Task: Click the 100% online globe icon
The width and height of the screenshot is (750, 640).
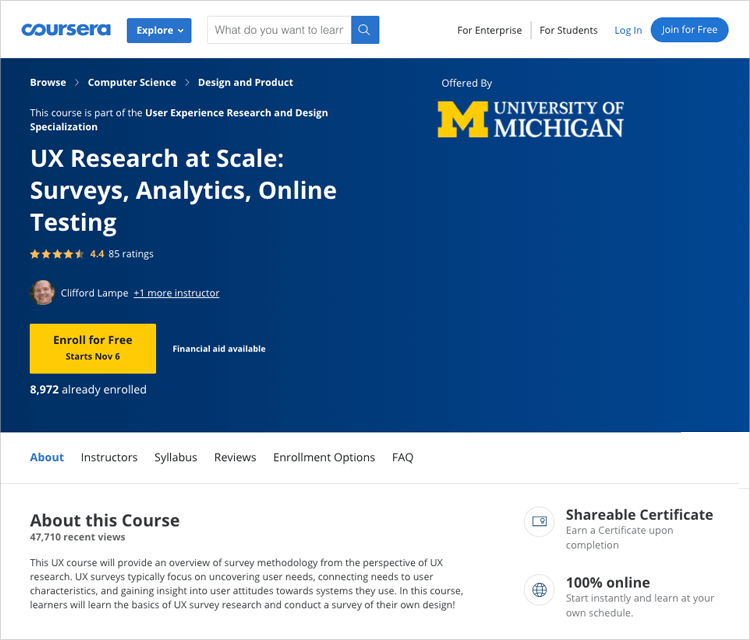Action: pyautogui.click(x=539, y=590)
